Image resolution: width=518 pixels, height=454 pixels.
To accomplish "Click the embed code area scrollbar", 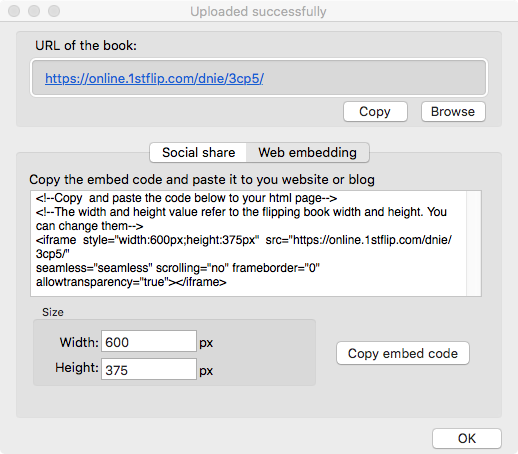I will tap(474, 243).
